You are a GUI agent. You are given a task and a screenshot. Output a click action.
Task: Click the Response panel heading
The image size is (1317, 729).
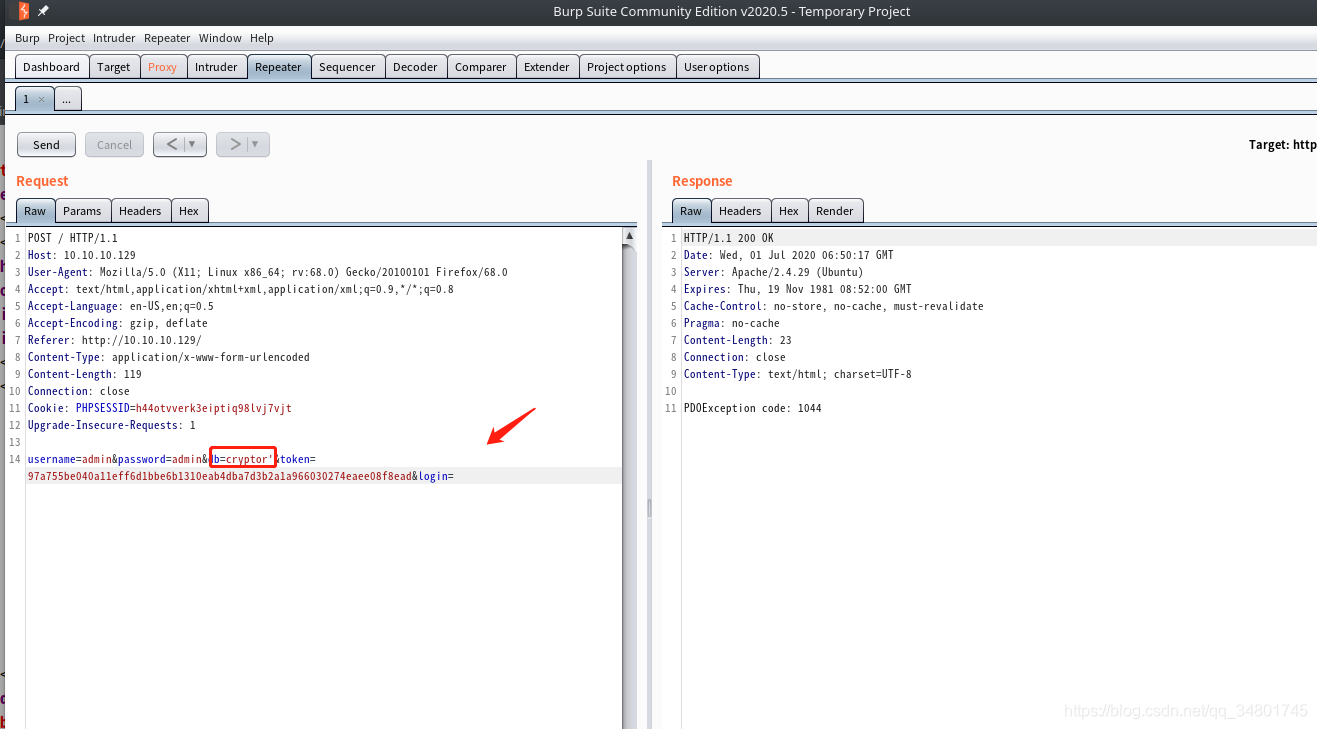[x=702, y=181]
